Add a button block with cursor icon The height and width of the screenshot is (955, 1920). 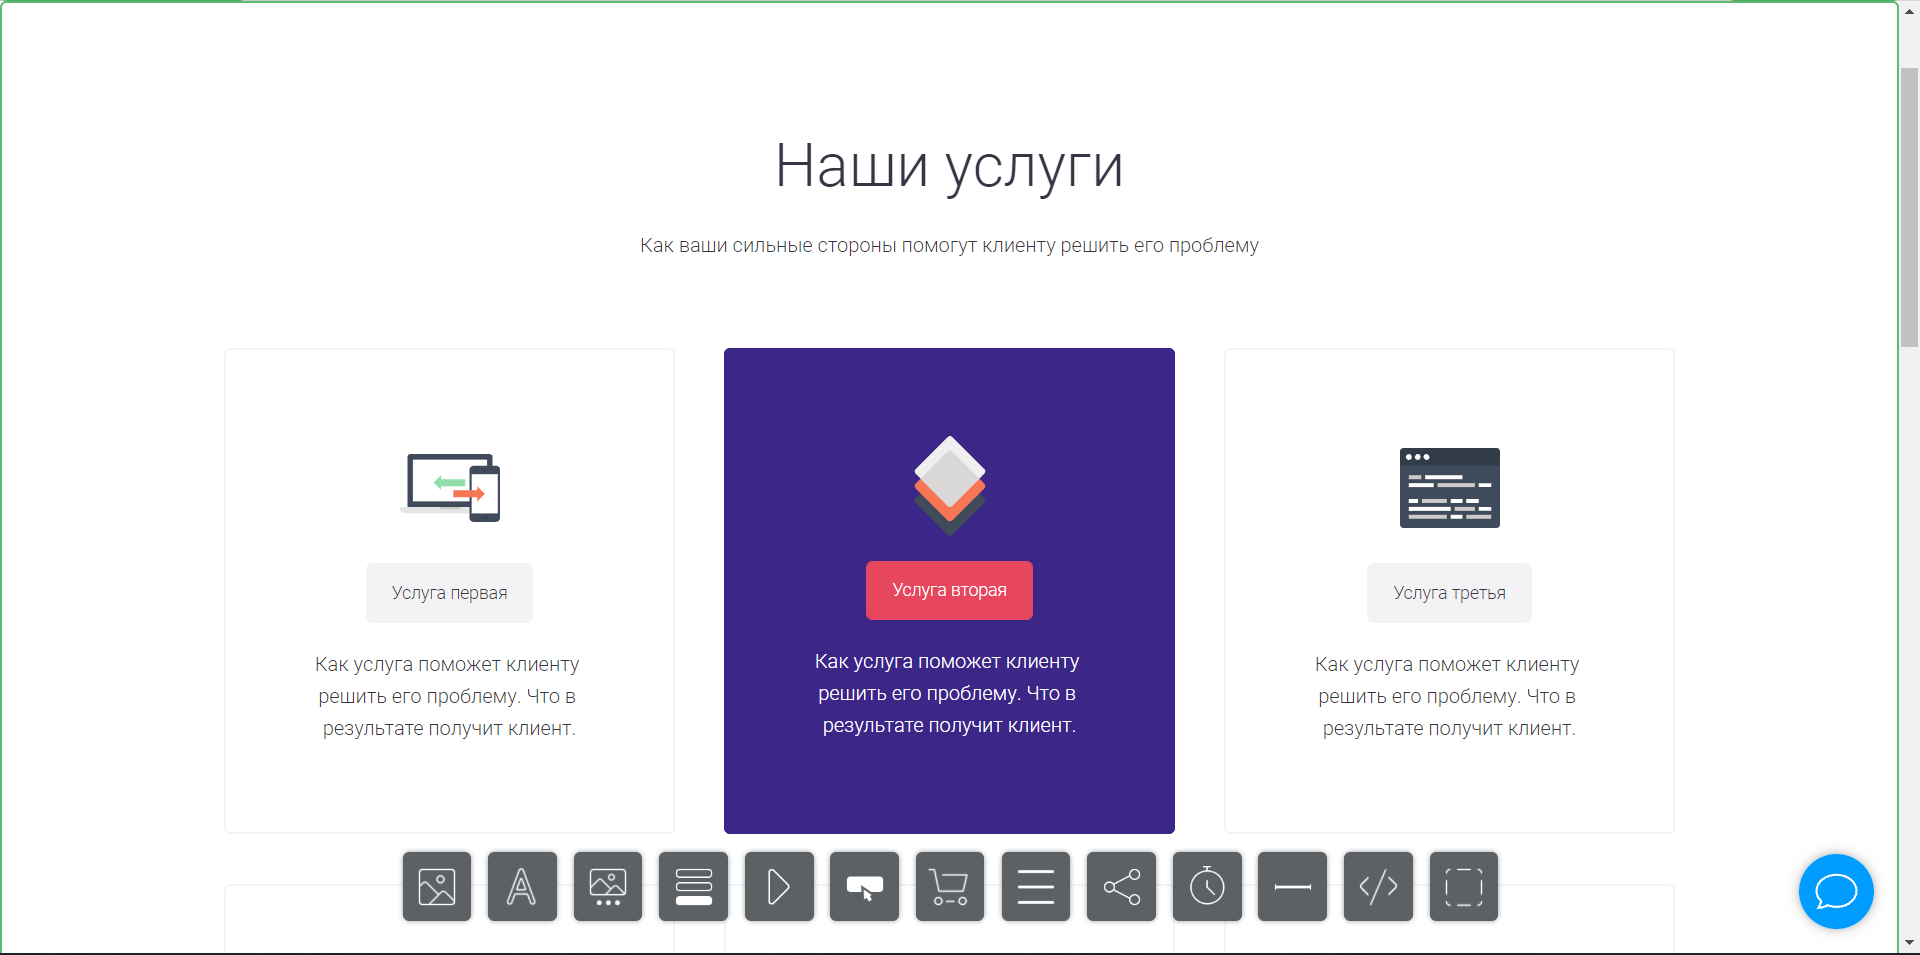pos(865,887)
